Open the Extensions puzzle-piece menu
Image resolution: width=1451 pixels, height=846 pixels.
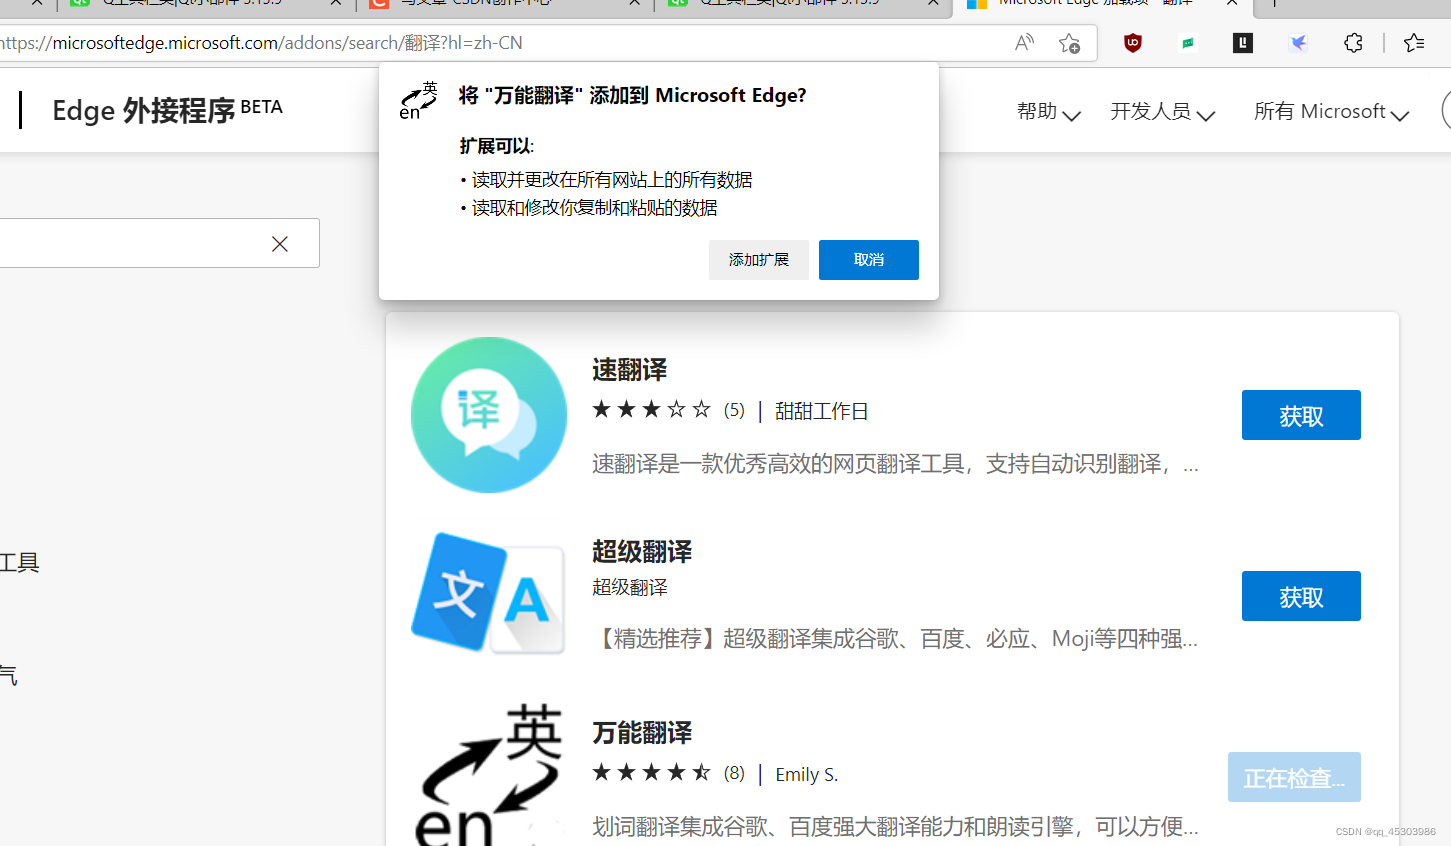click(1353, 43)
